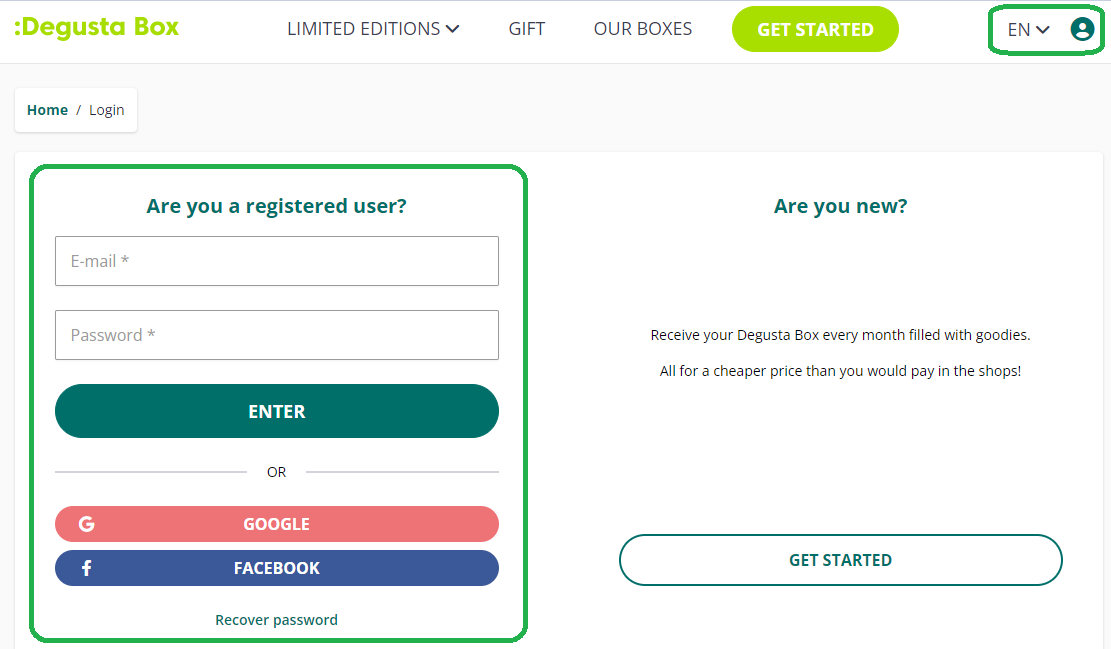This screenshot has height=649, width=1111.
Task: Click the Google 'G' logo icon
Action: (87, 524)
